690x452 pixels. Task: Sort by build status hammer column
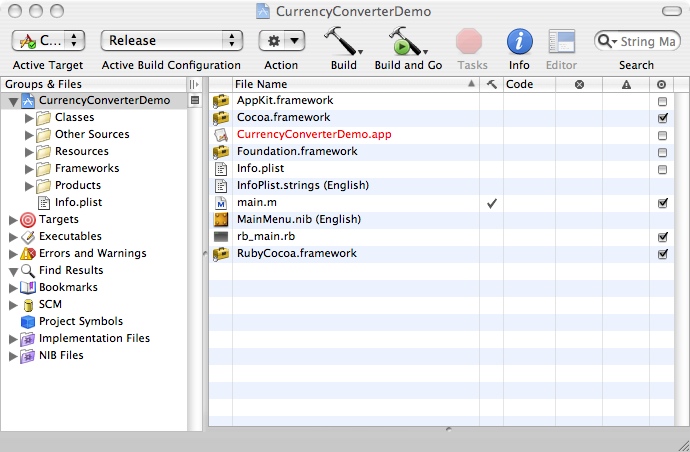pyautogui.click(x=492, y=84)
